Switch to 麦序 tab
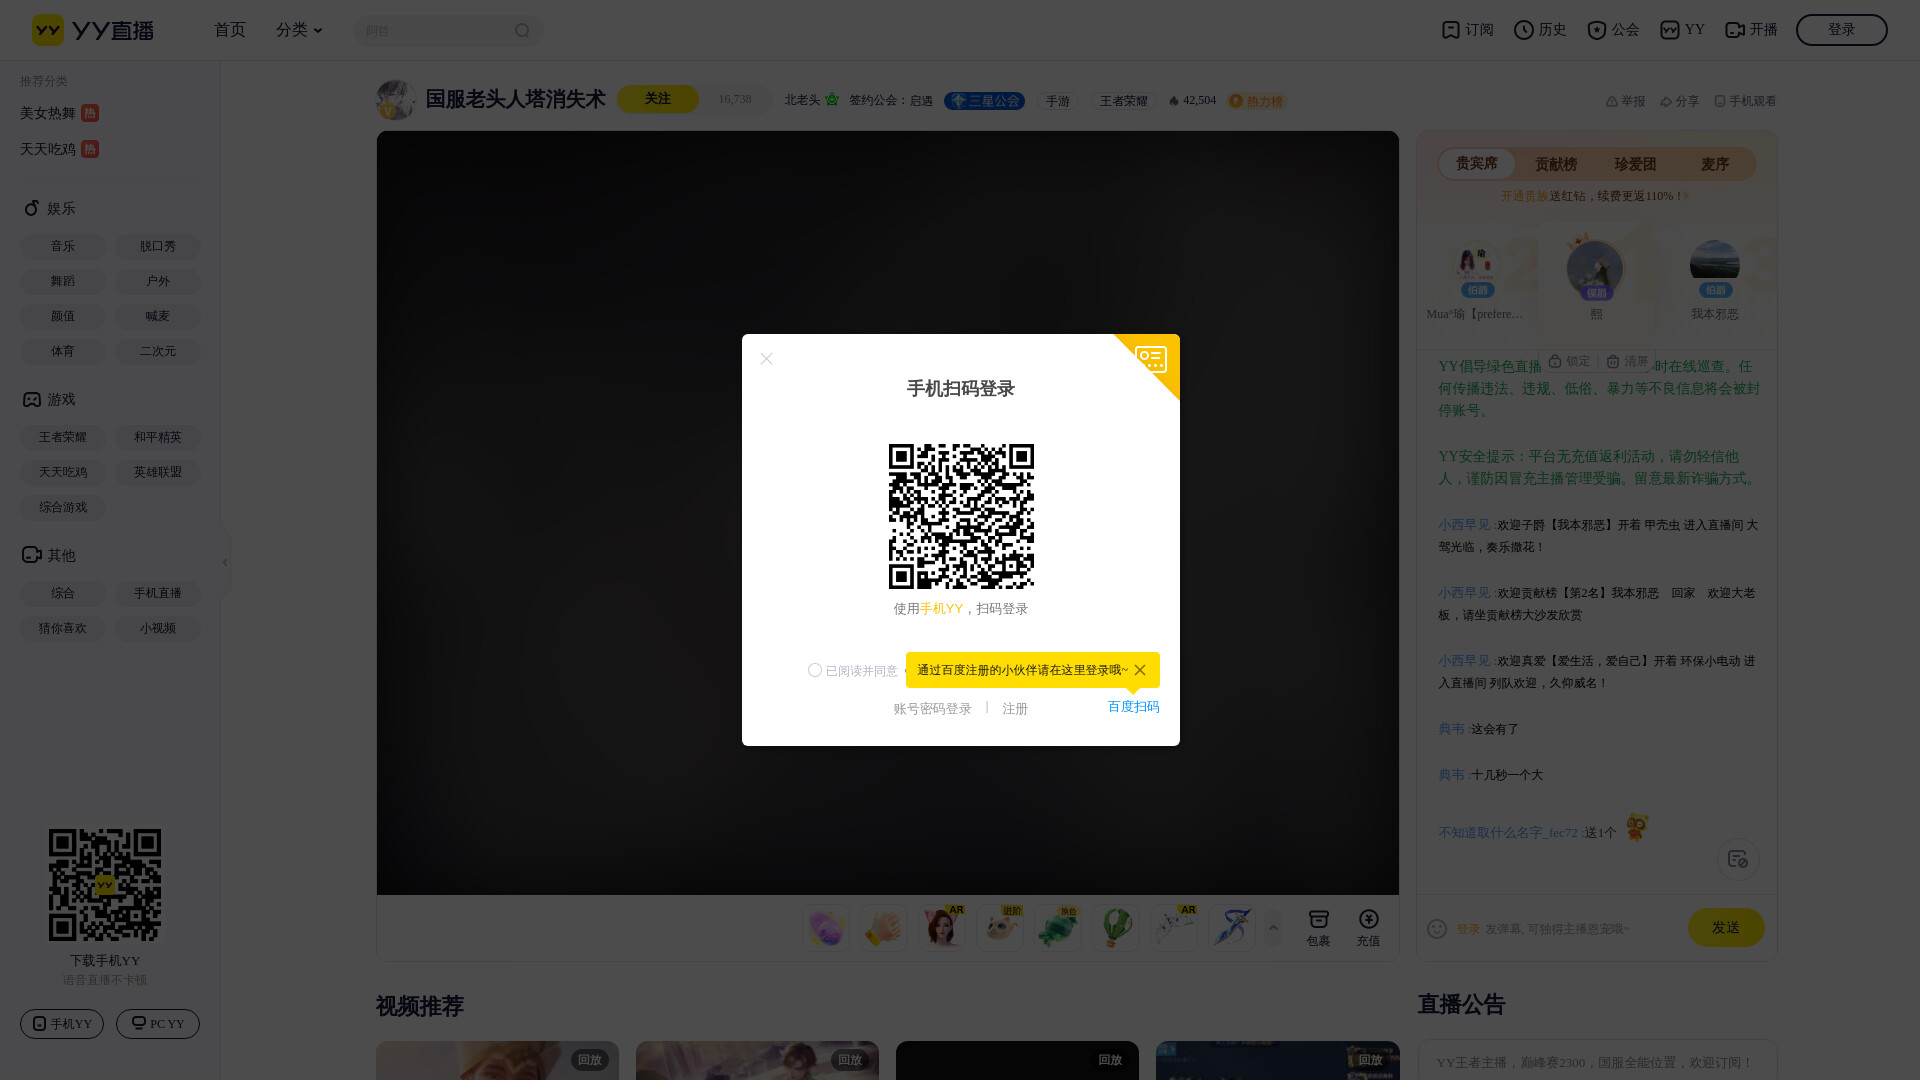 point(1715,164)
